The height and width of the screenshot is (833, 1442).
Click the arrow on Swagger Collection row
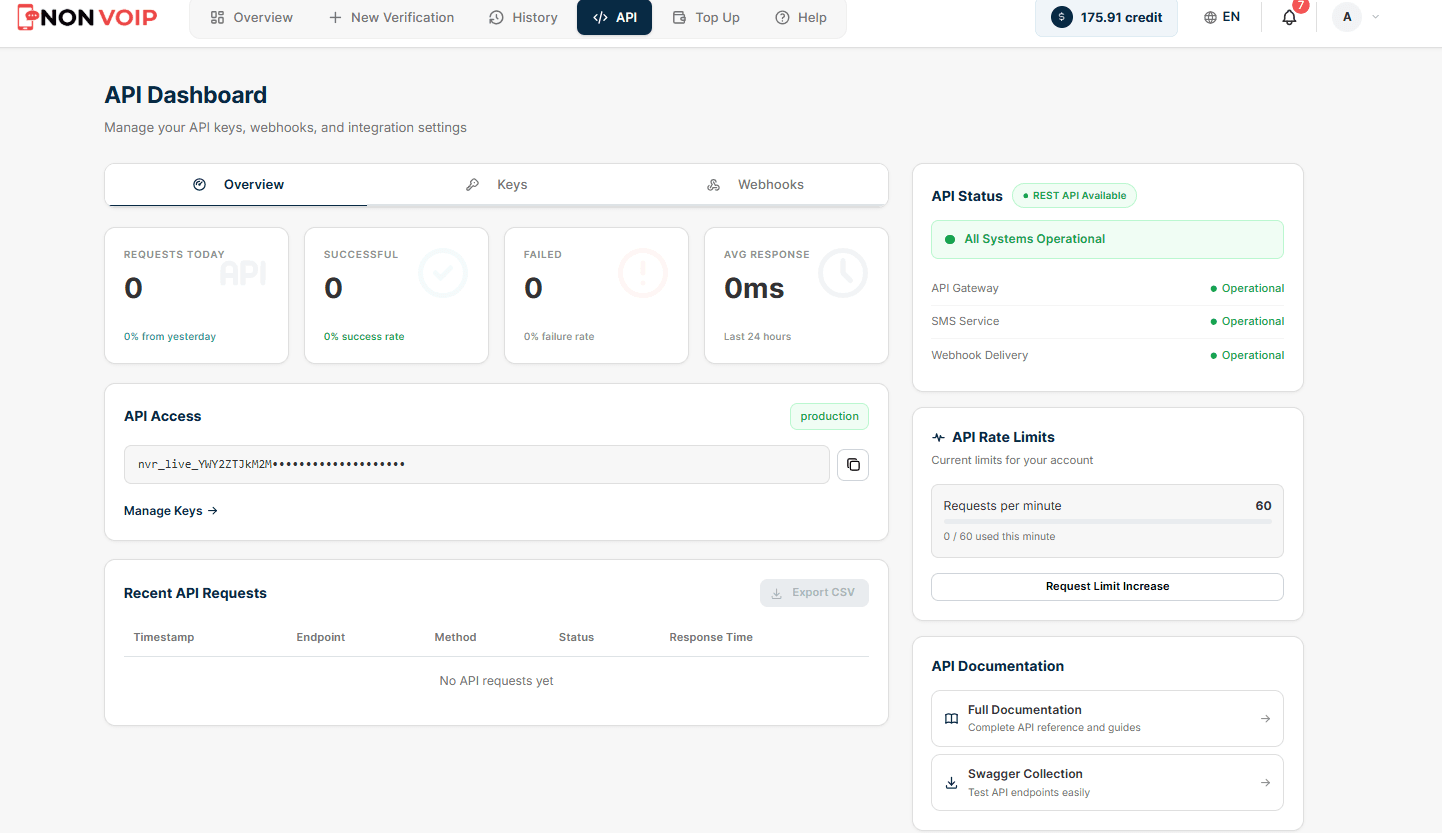click(x=1265, y=783)
